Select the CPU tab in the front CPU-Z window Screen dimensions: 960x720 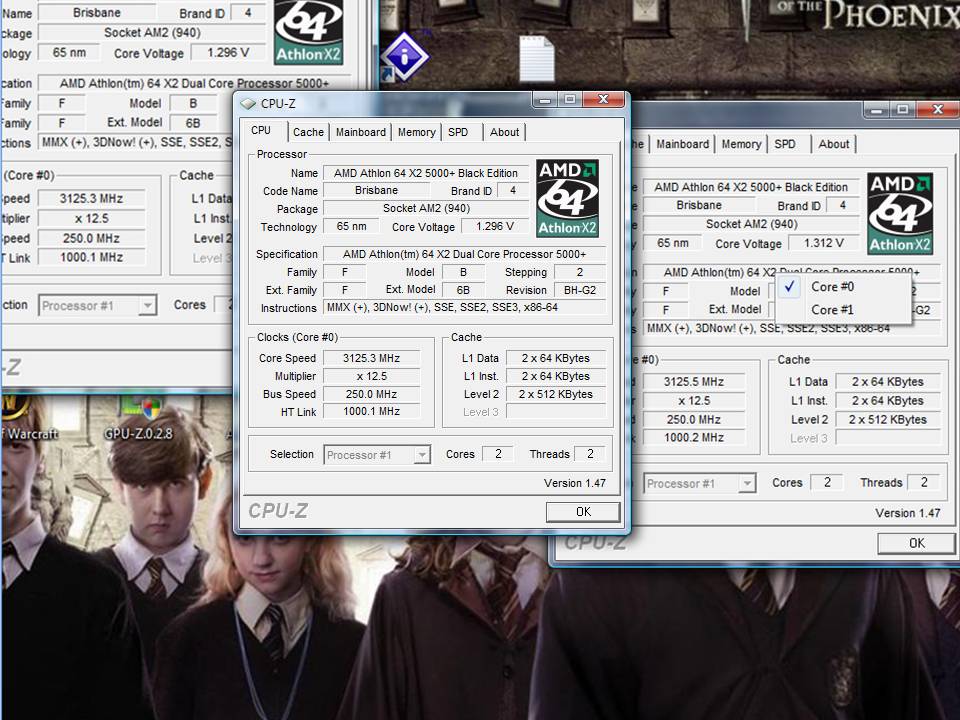point(261,130)
